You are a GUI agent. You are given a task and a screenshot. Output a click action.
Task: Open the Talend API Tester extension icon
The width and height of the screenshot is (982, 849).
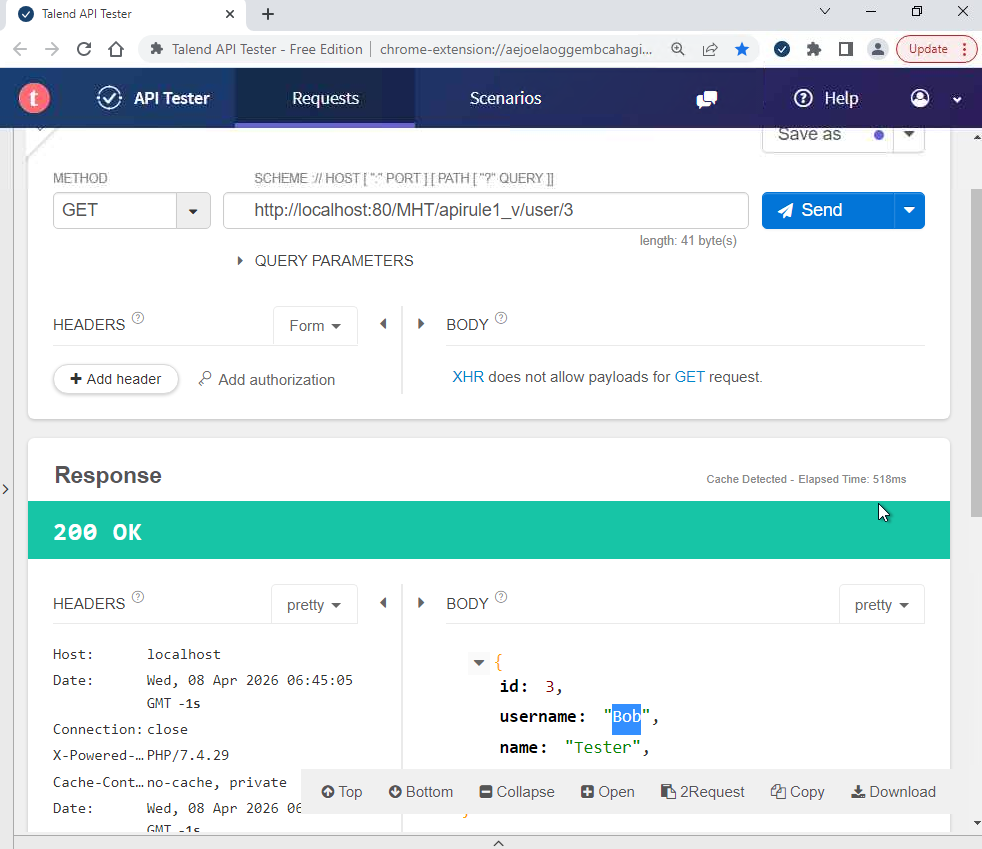point(782,49)
